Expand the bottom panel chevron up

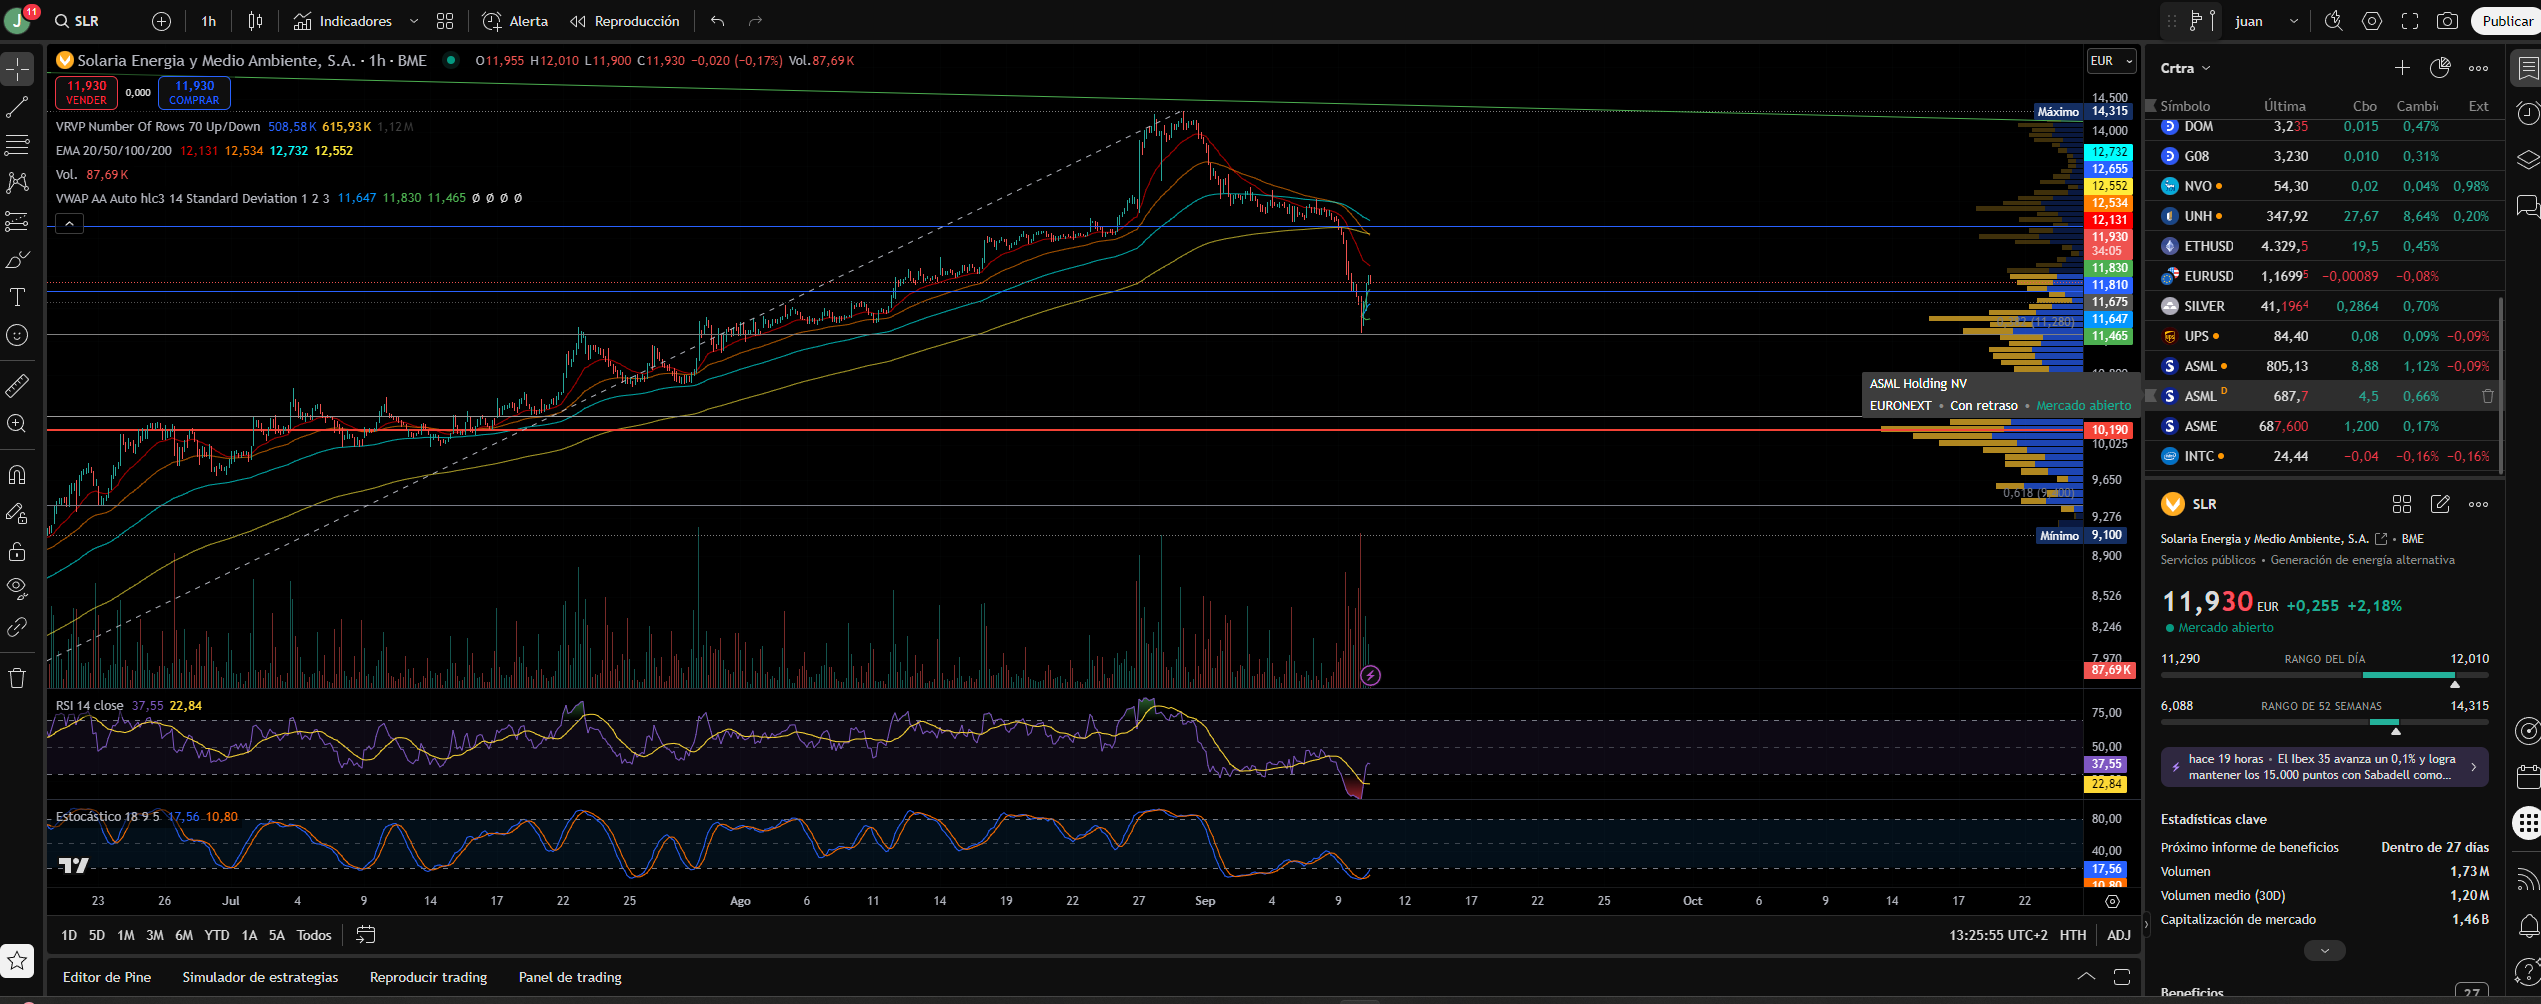click(x=2086, y=977)
